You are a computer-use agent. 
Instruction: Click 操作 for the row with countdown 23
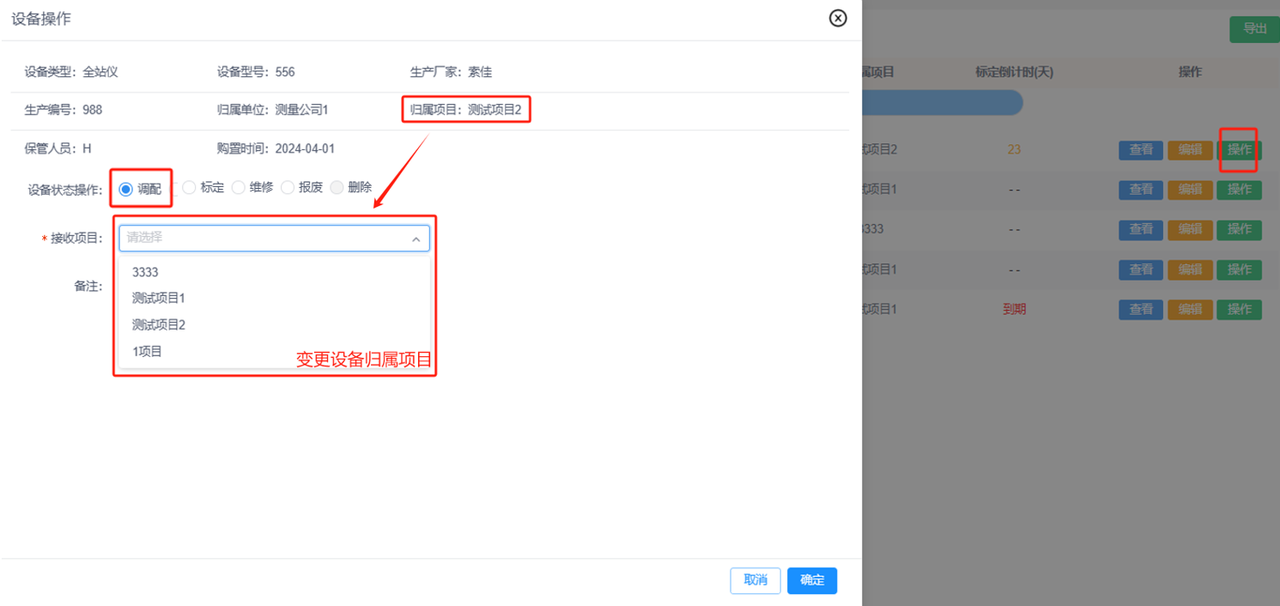1239,150
